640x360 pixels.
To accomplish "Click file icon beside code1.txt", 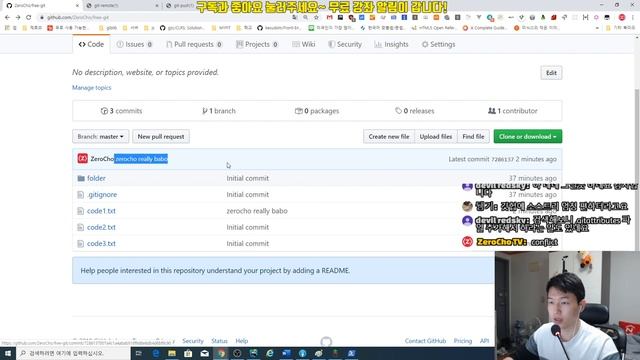I will 80,211.
